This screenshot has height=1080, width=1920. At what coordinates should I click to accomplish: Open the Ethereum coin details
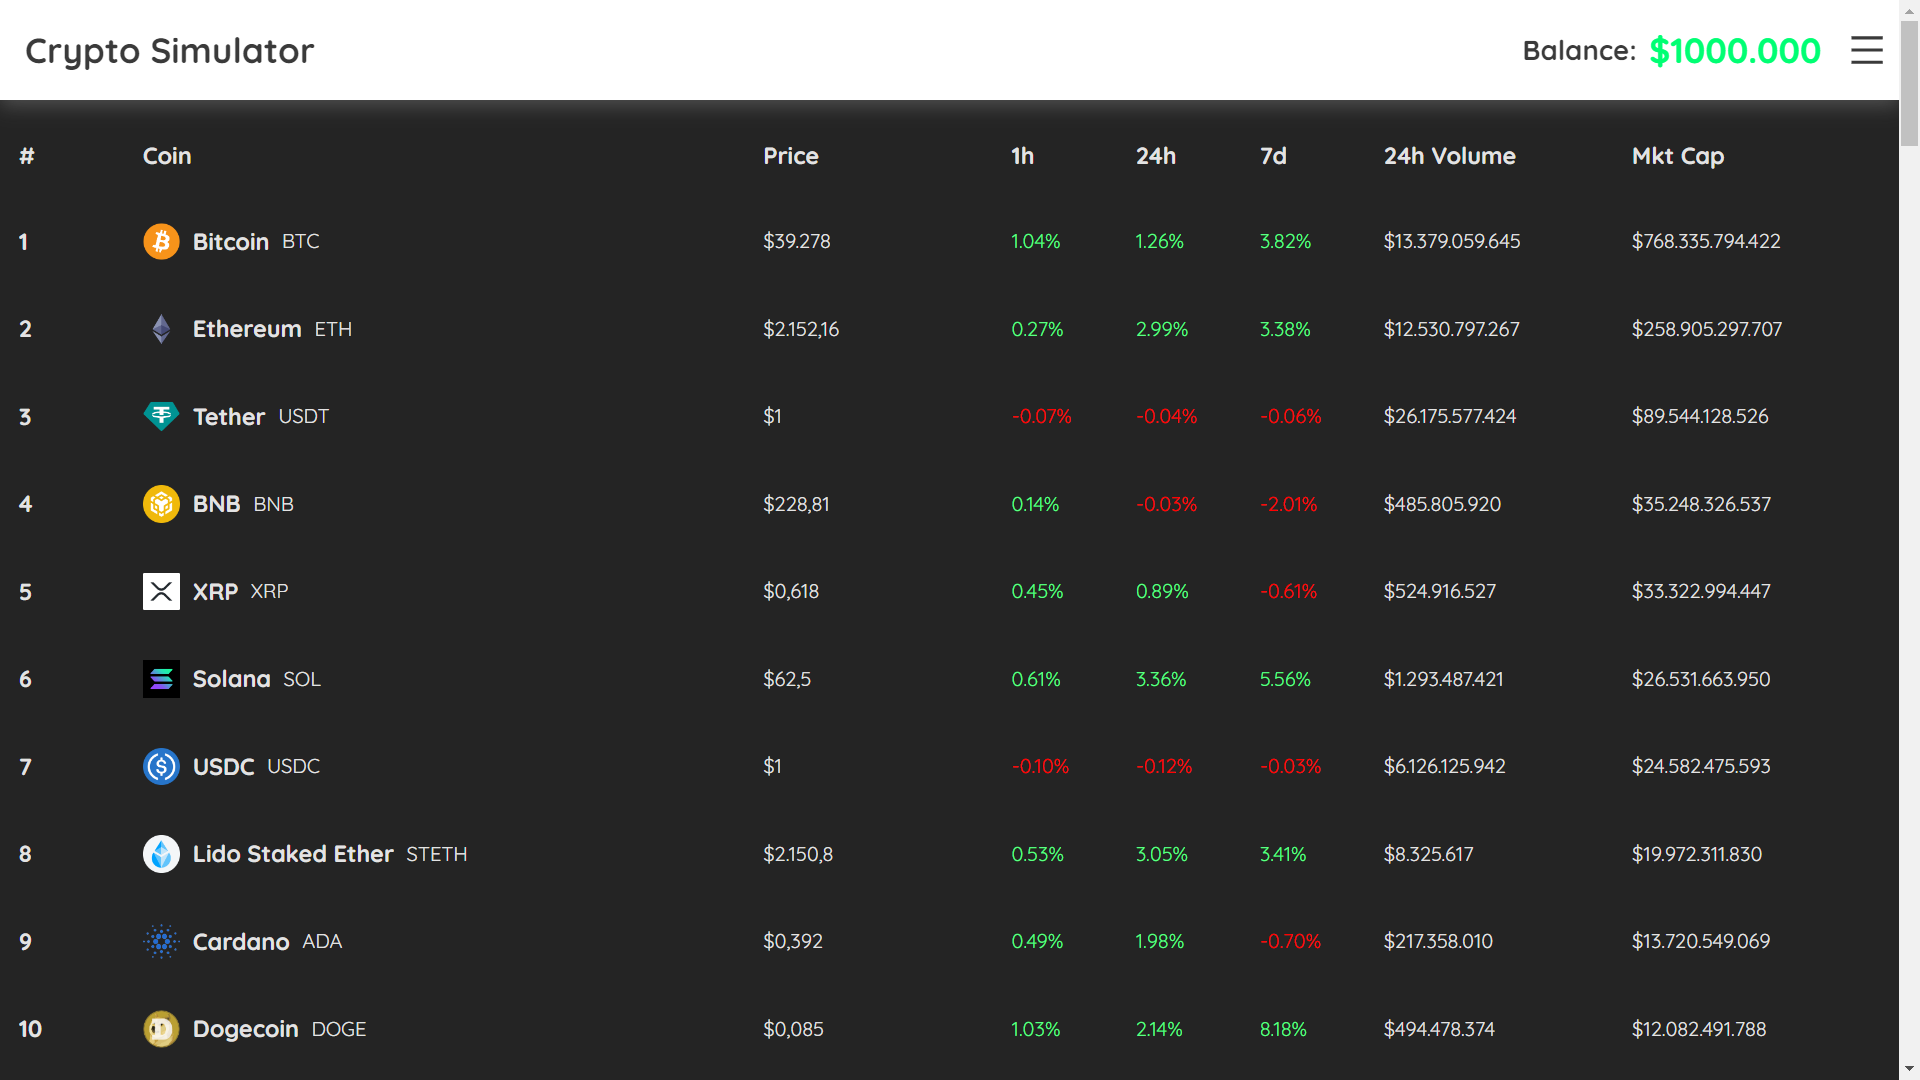pyautogui.click(x=246, y=328)
